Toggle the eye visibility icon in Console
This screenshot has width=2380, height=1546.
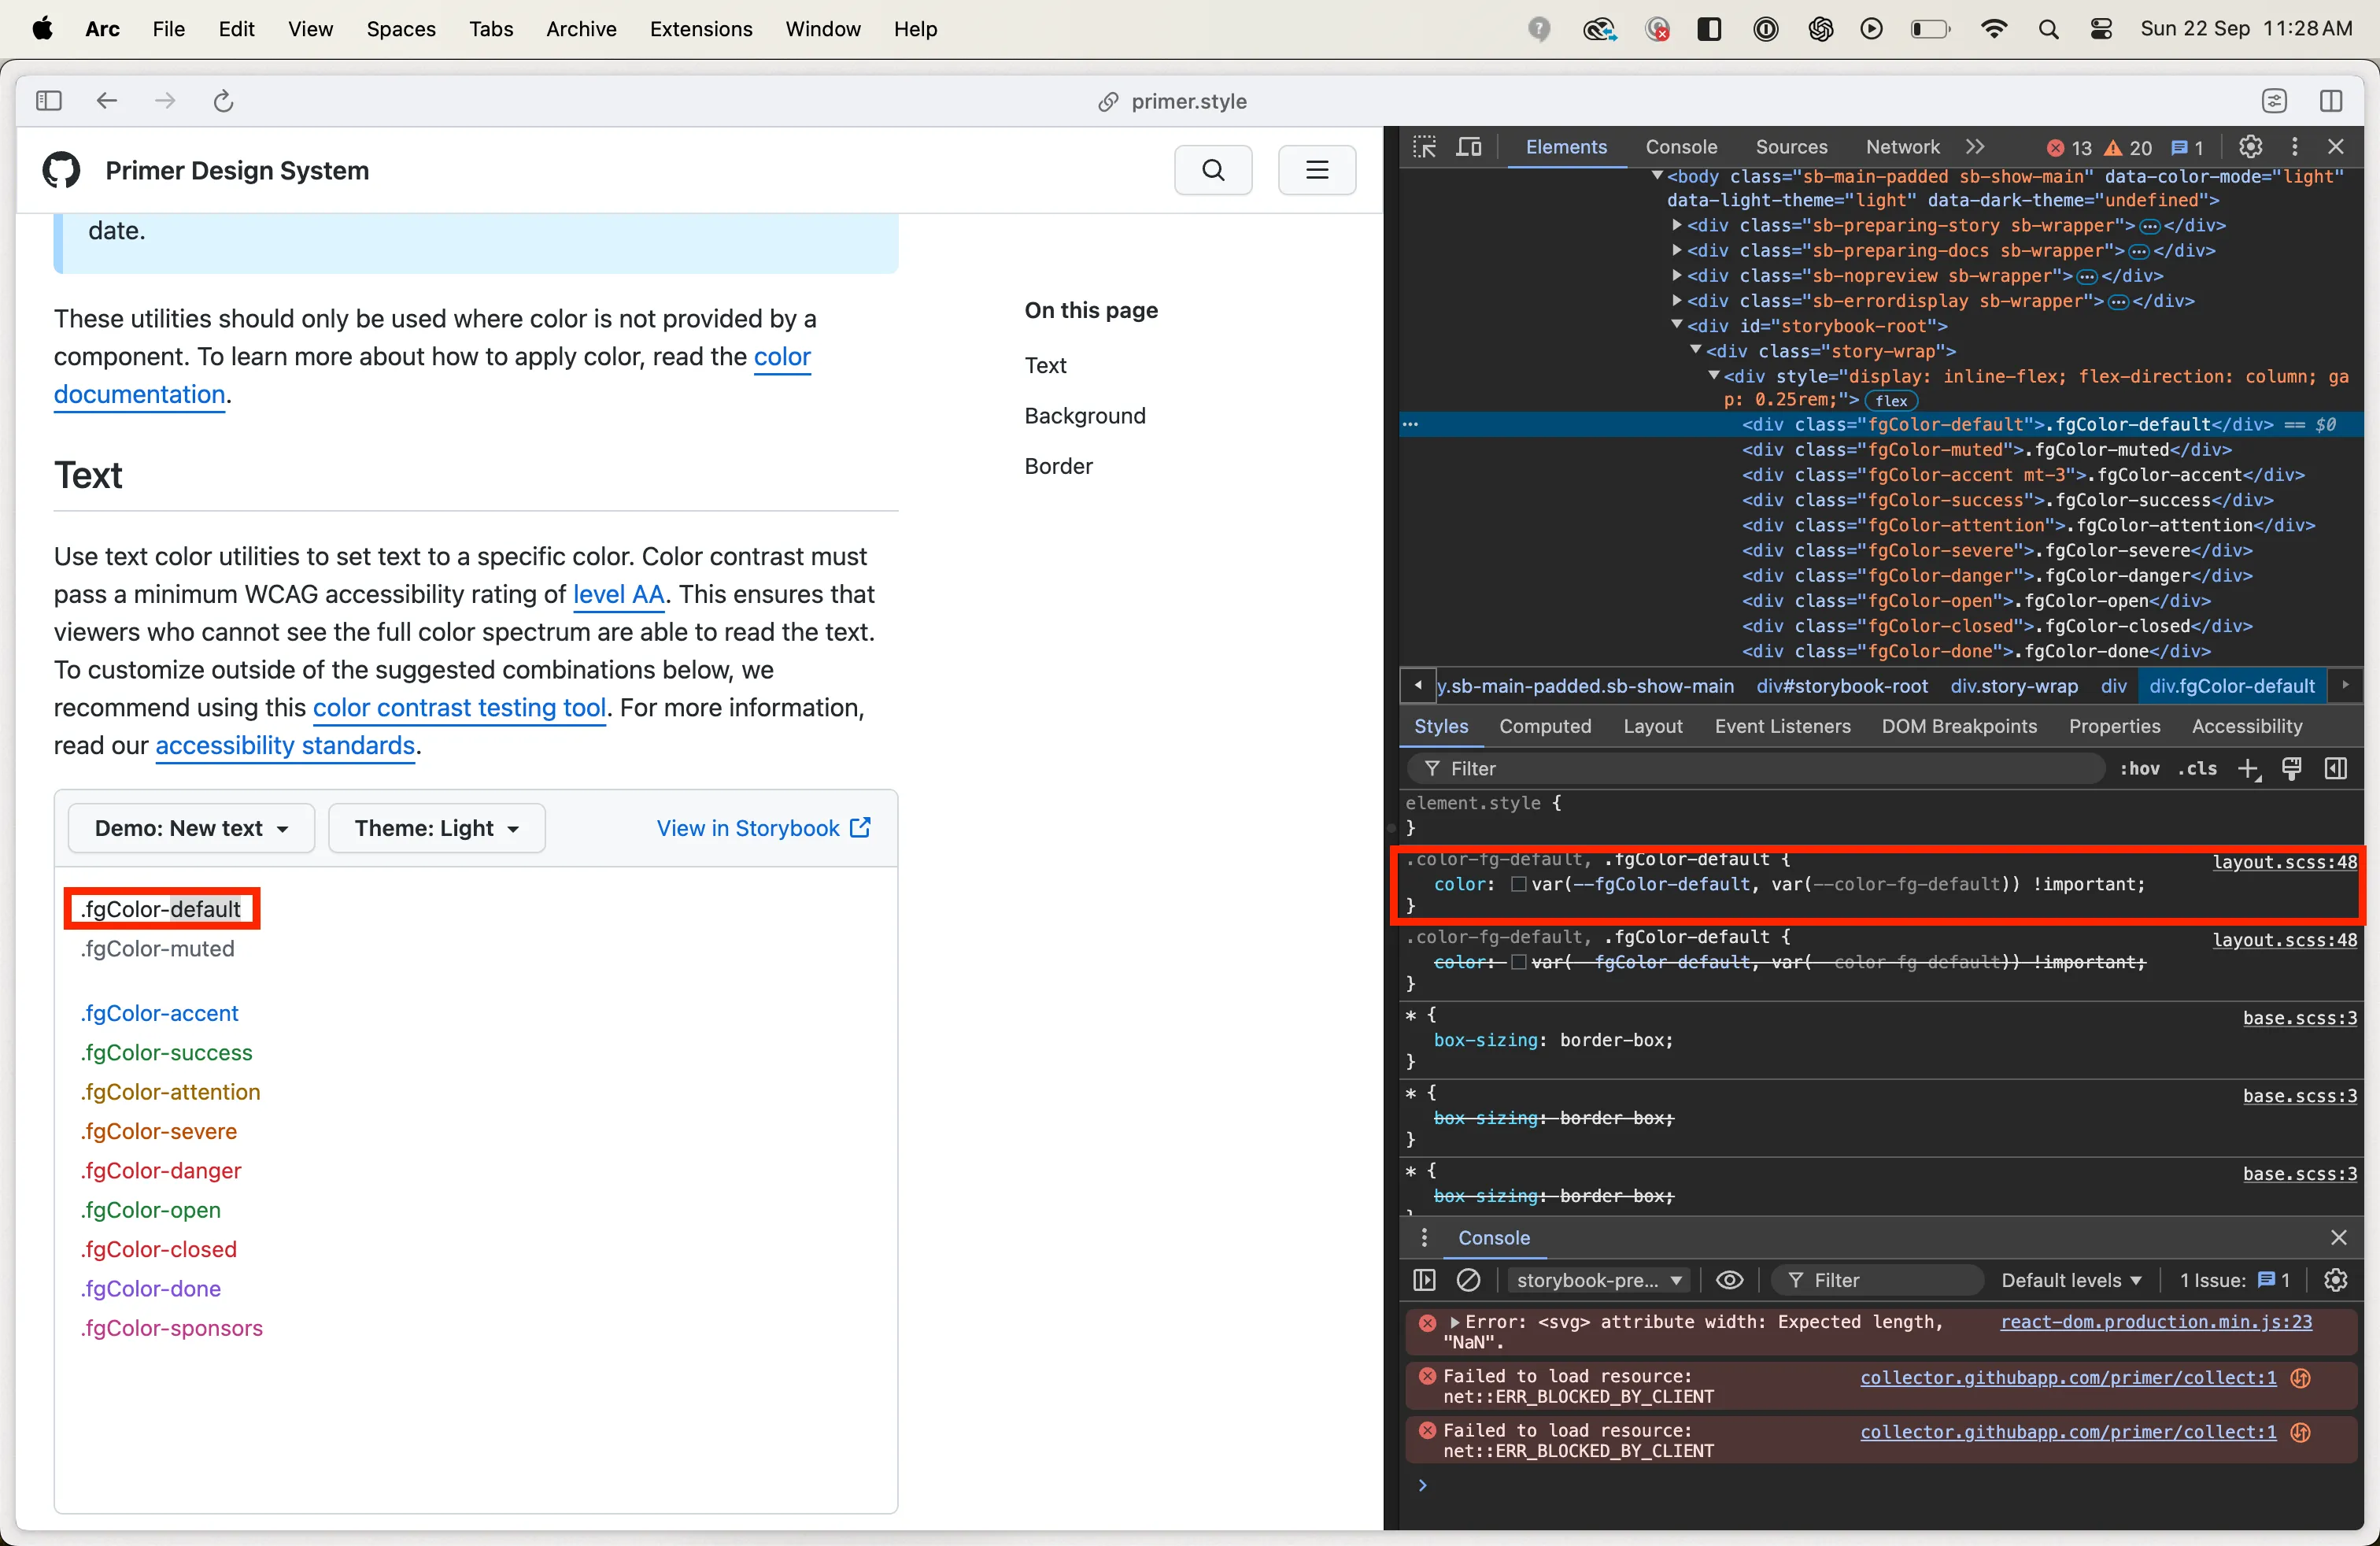click(1729, 1279)
